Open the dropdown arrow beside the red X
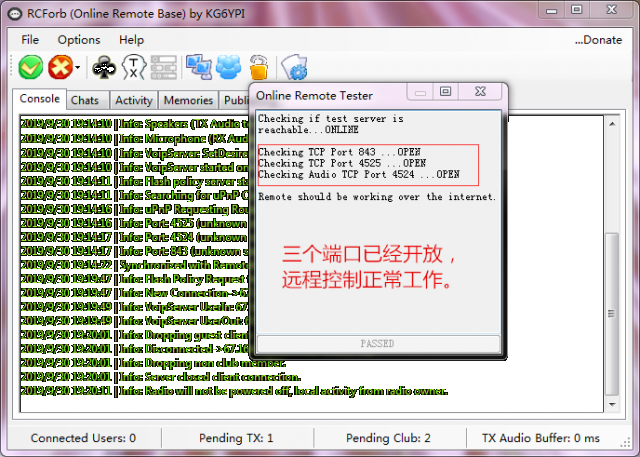The image size is (640, 457). (77, 68)
